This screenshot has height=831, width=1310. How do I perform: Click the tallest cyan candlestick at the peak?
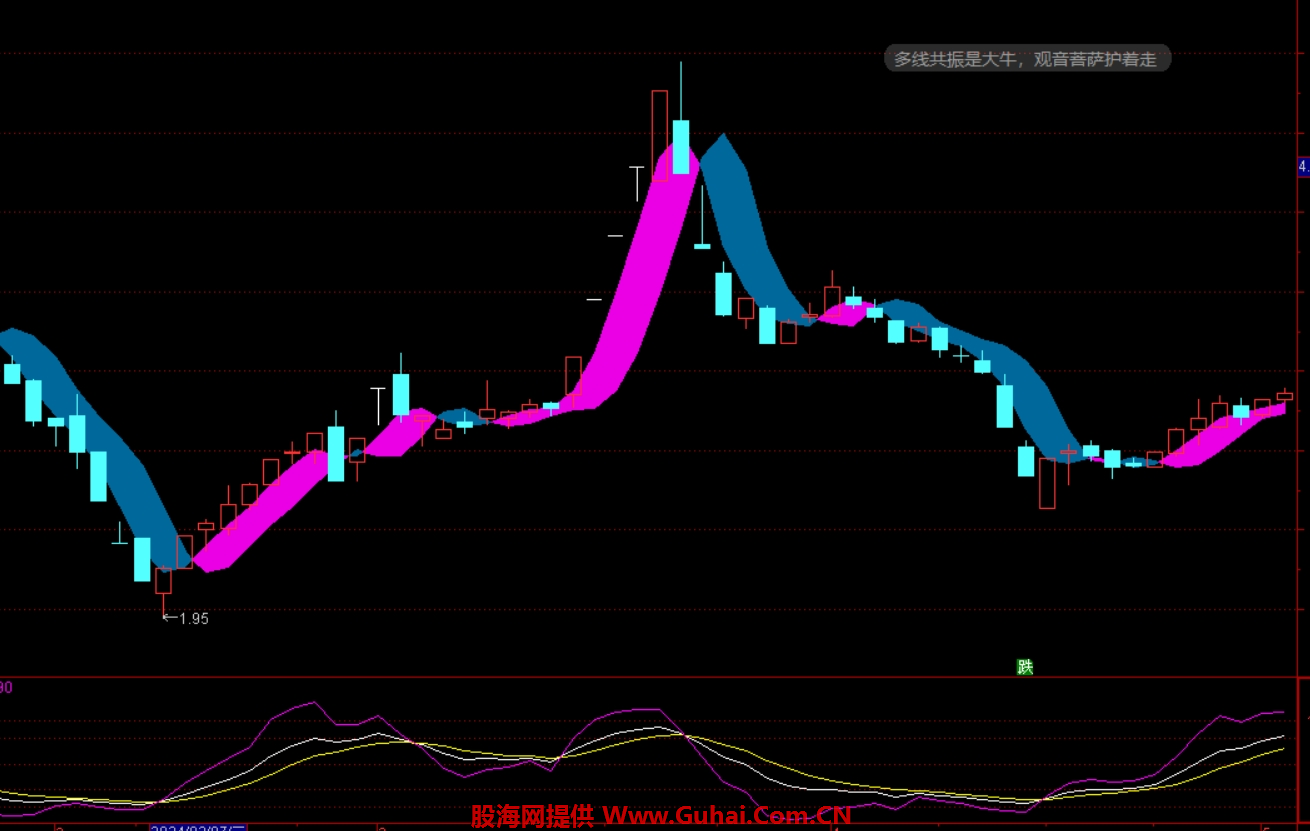(x=681, y=146)
